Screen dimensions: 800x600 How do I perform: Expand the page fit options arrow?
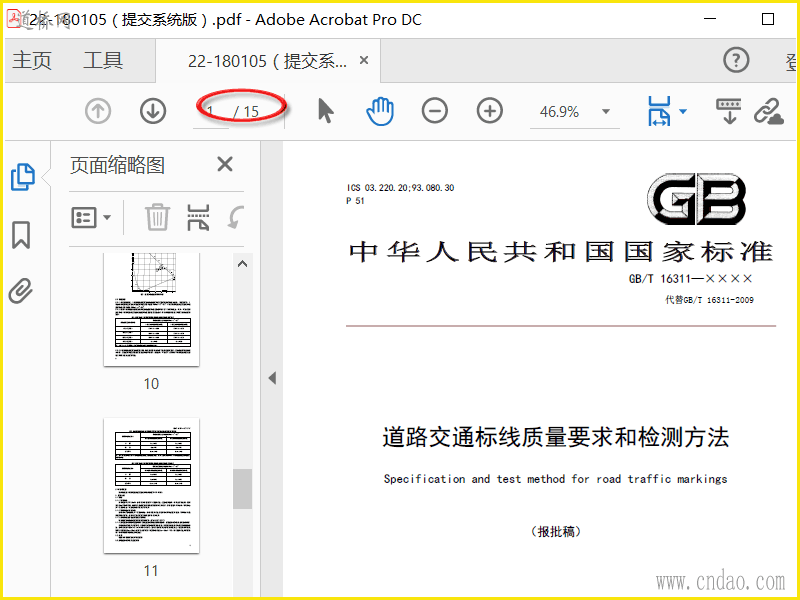683,111
